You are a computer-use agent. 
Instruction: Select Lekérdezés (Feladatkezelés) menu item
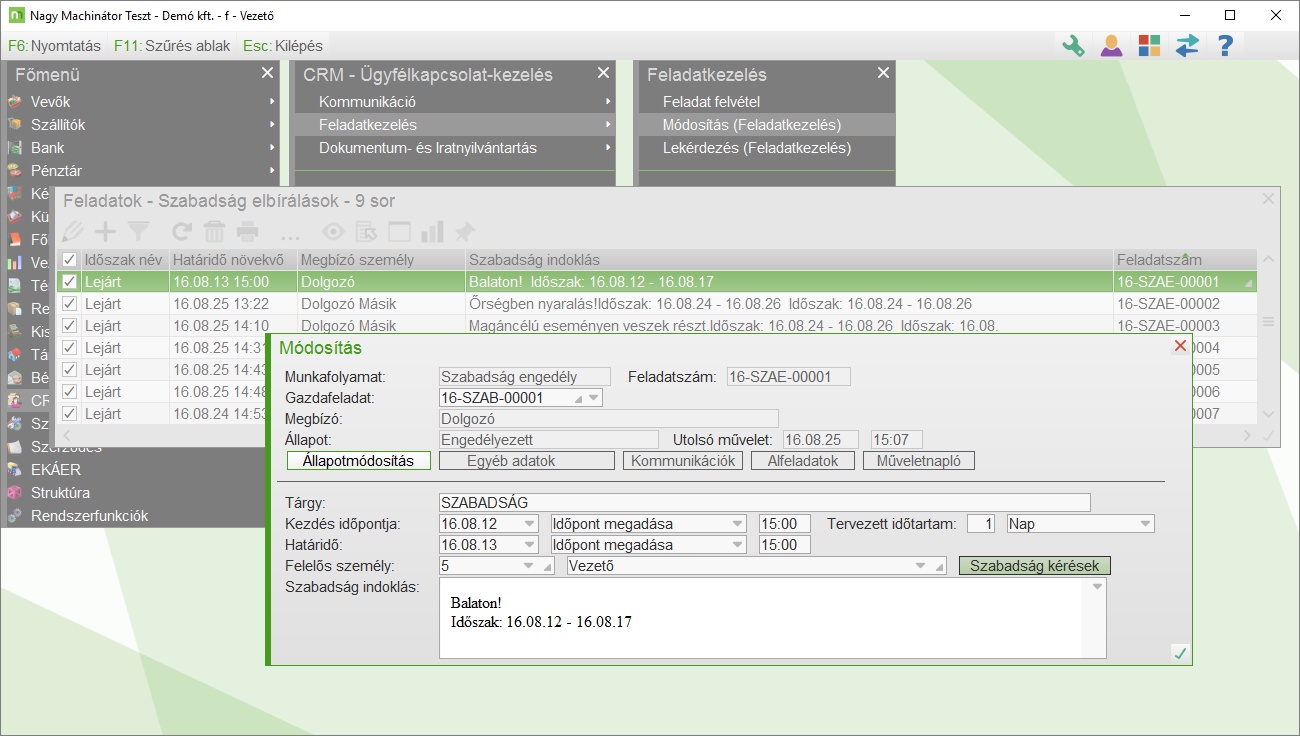(756, 148)
